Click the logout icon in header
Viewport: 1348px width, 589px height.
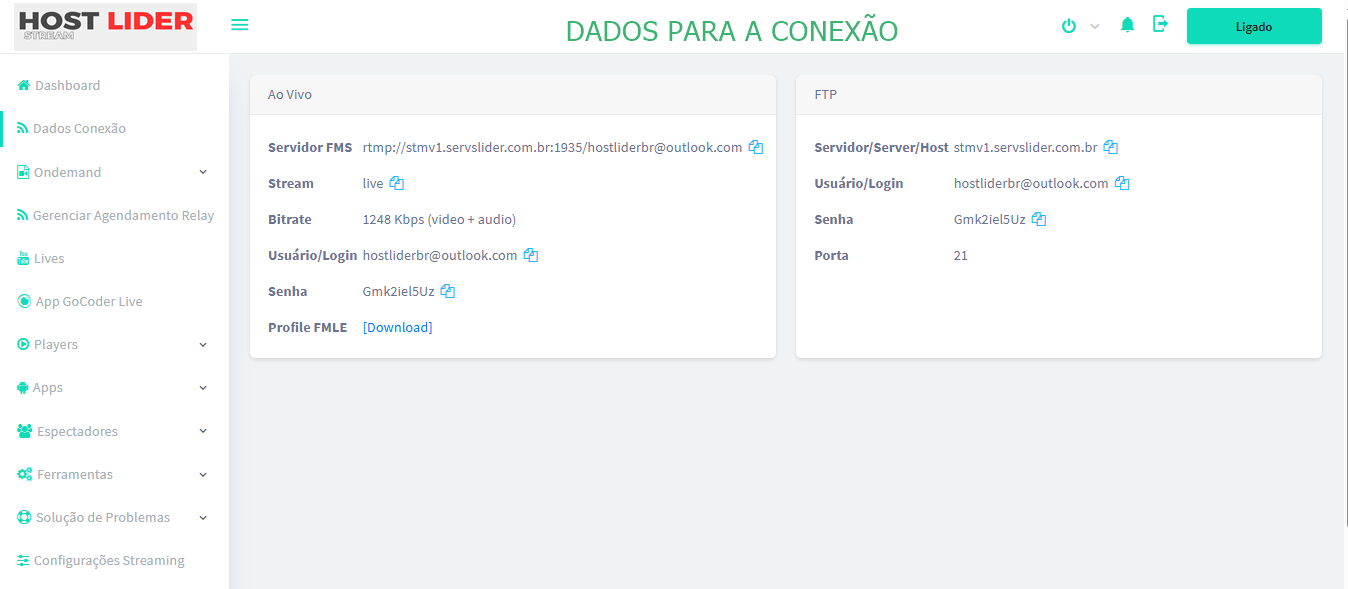click(x=1160, y=25)
